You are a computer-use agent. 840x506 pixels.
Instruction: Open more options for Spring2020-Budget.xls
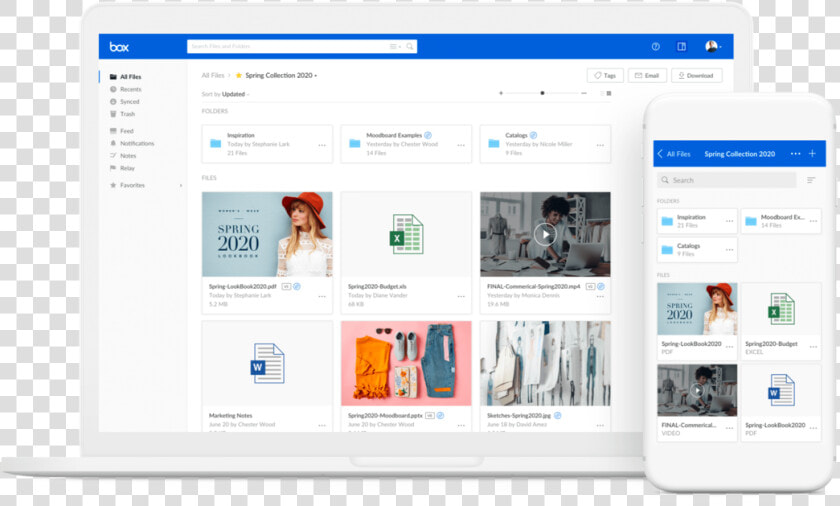tap(461, 296)
